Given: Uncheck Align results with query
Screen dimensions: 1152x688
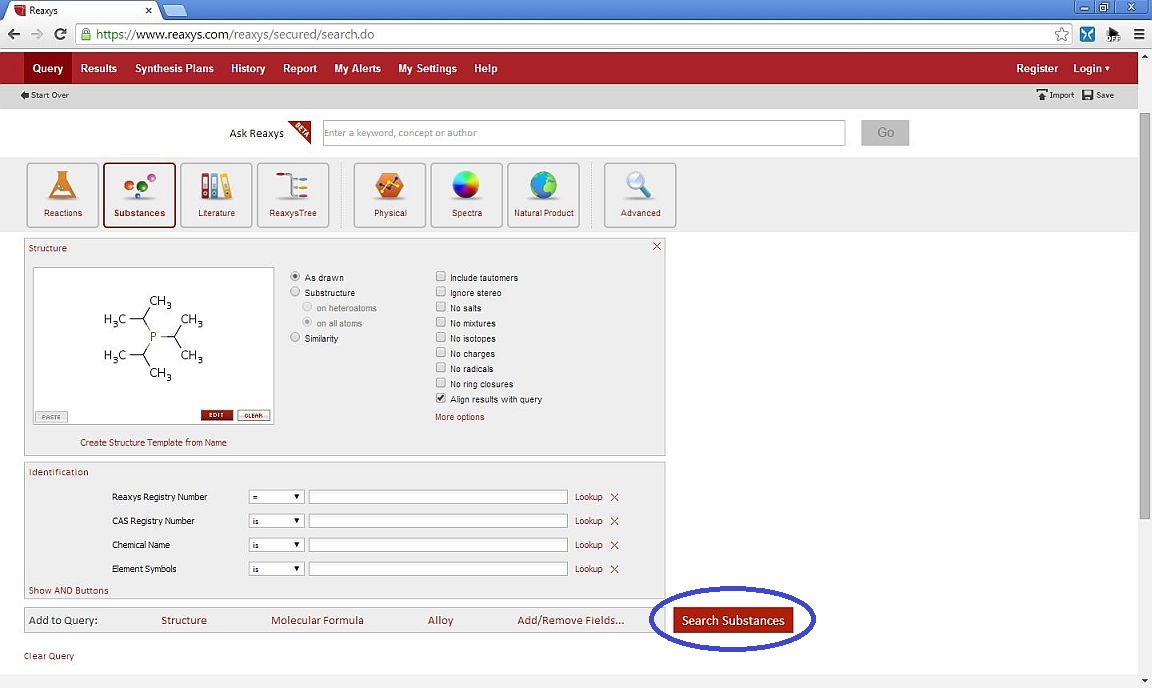Looking at the screenshot, I should pyautogui.click(x=441, y=398).
